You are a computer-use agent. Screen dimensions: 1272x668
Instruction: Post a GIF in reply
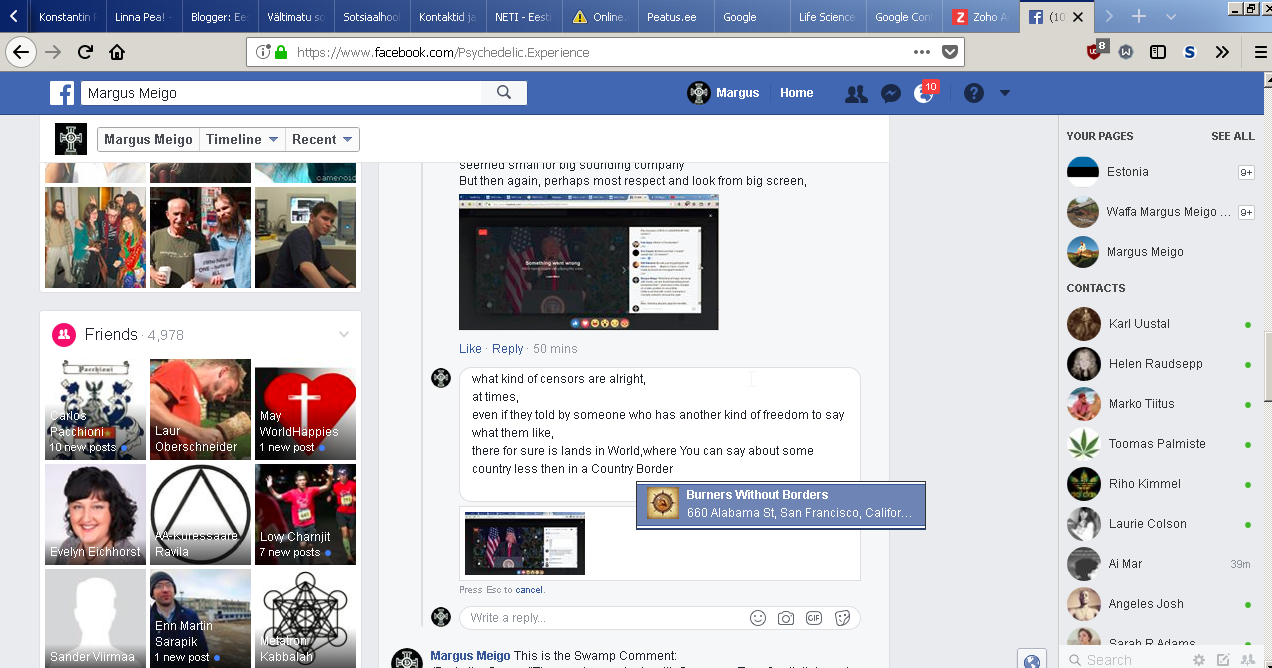[x=814, y=618]
